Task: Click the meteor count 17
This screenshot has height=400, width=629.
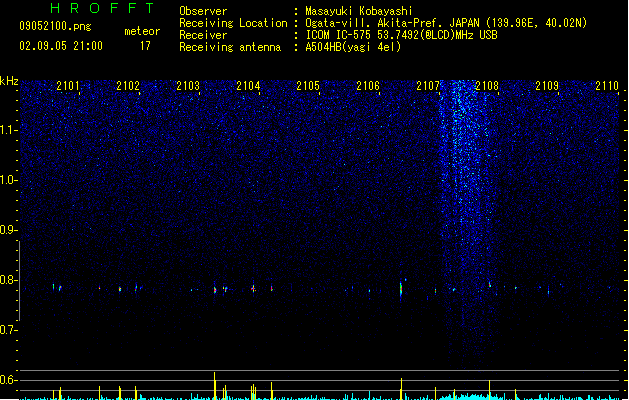Action: tap(145, 46)
